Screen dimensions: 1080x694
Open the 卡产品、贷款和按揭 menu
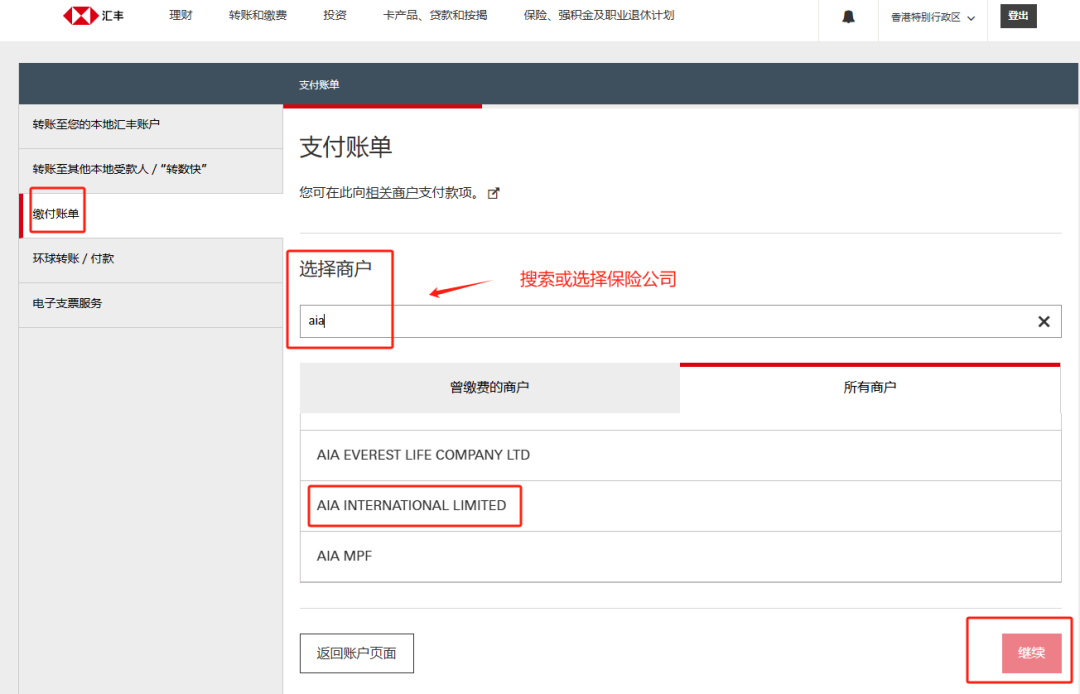[435, 16]
